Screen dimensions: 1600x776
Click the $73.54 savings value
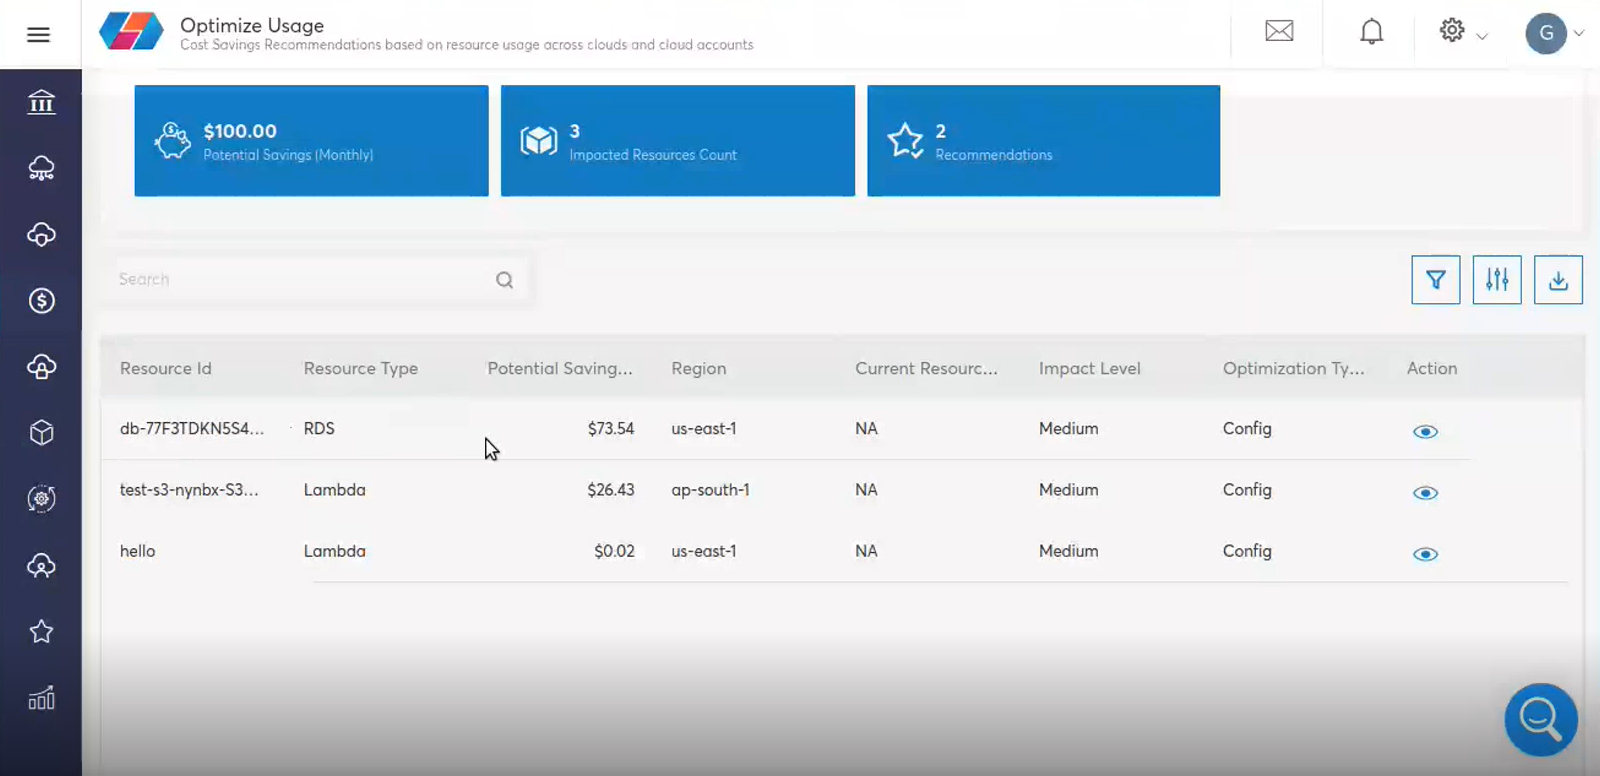[x=611, y=428]
